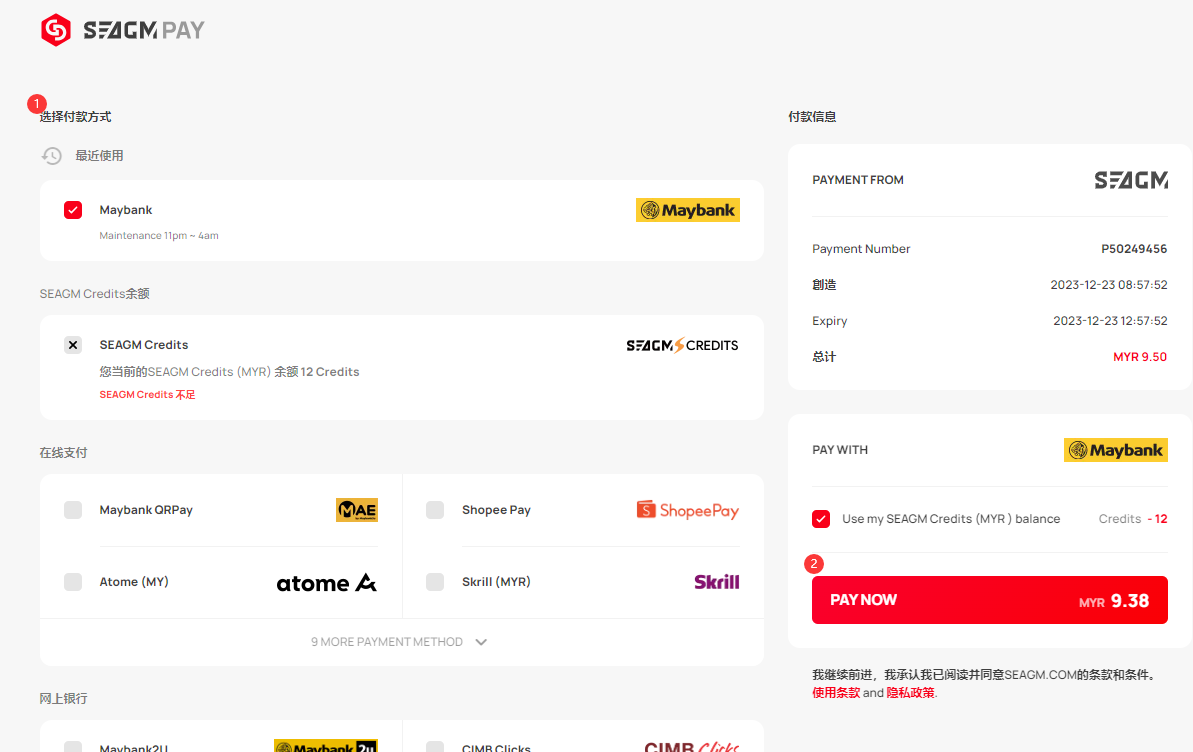Image resolution: width=1193 pixels, height=752 pixels.
Task: Click the total MYR 9.50 amount
Action: coord(1140,357)
